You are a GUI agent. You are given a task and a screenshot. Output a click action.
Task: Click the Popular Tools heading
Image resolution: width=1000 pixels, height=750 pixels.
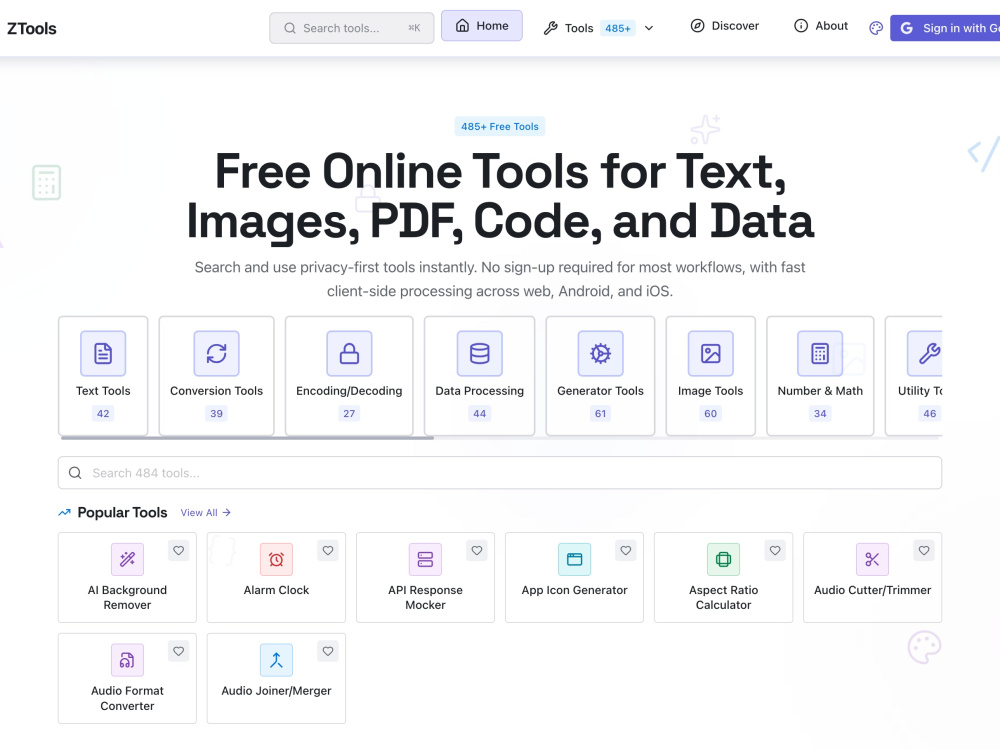122,513
